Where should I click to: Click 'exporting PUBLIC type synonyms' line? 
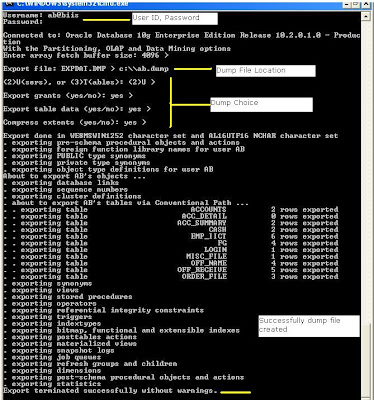(x=74, y=156)
